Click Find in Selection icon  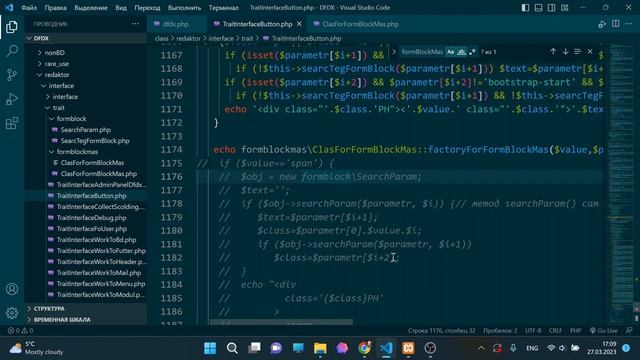[578, 51]
